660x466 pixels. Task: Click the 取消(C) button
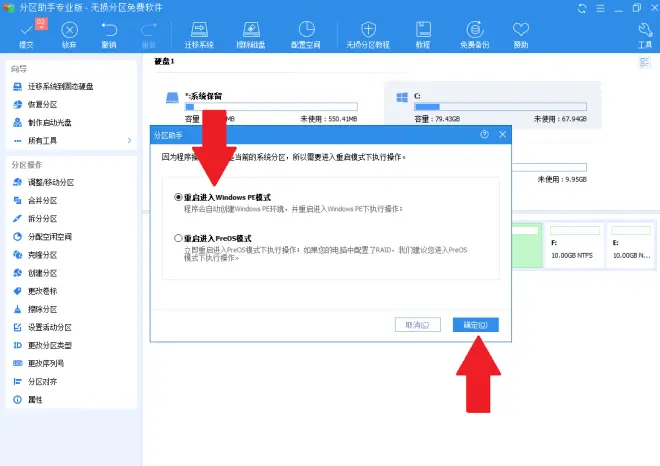[418, 325]
